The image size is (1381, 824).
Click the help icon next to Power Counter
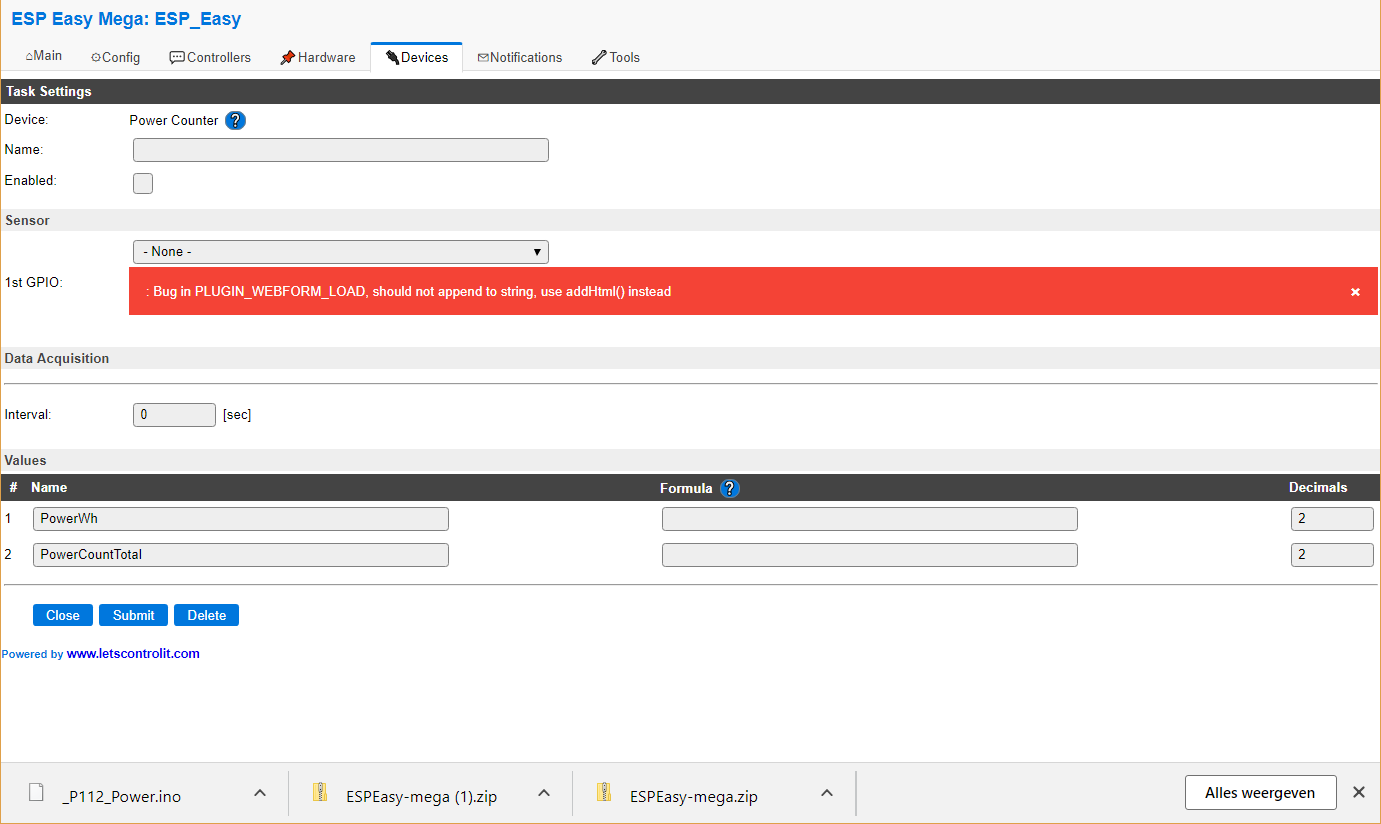coord(235,120)
